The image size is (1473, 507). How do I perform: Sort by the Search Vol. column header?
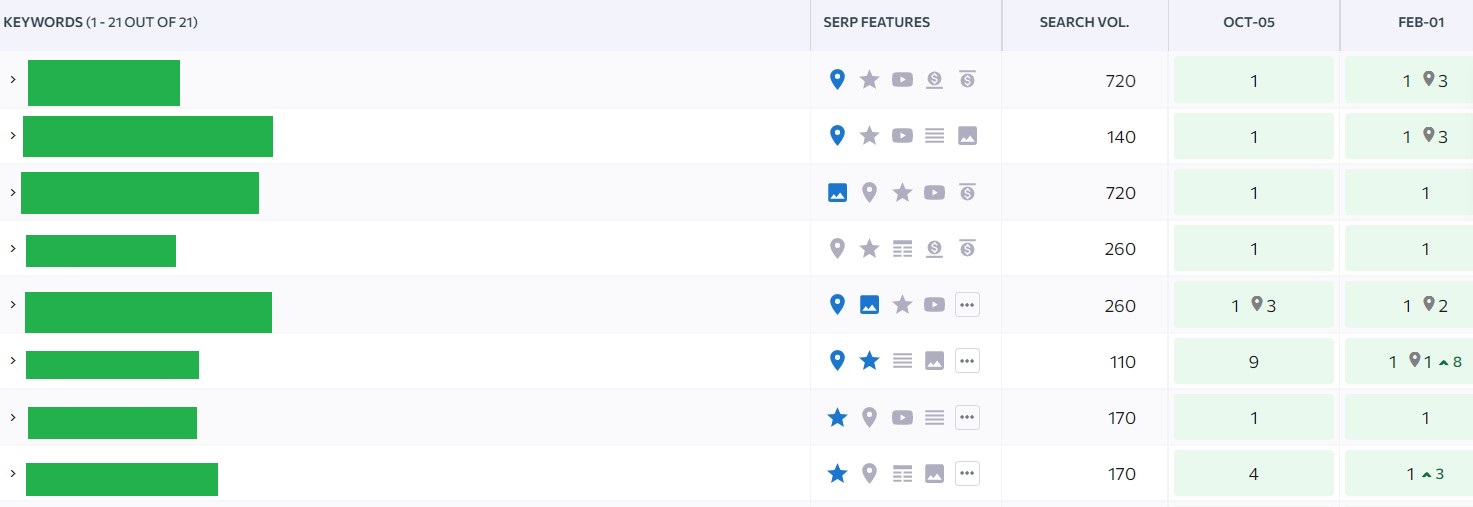click(1084, 22)
